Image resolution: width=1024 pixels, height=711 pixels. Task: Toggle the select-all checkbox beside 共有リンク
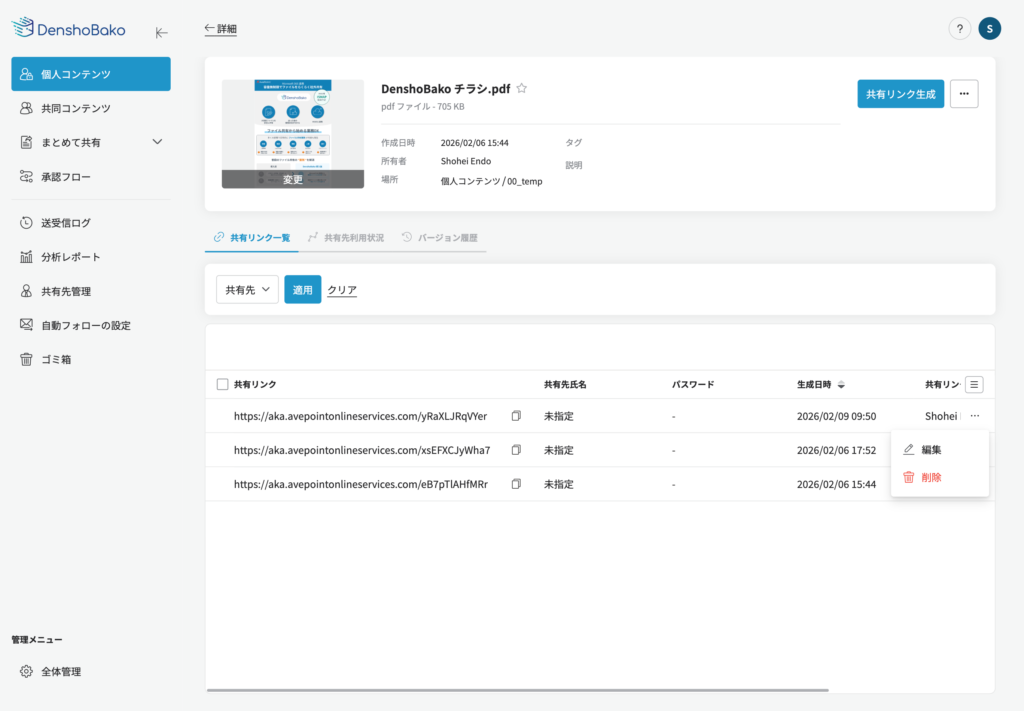coord(222,384)
